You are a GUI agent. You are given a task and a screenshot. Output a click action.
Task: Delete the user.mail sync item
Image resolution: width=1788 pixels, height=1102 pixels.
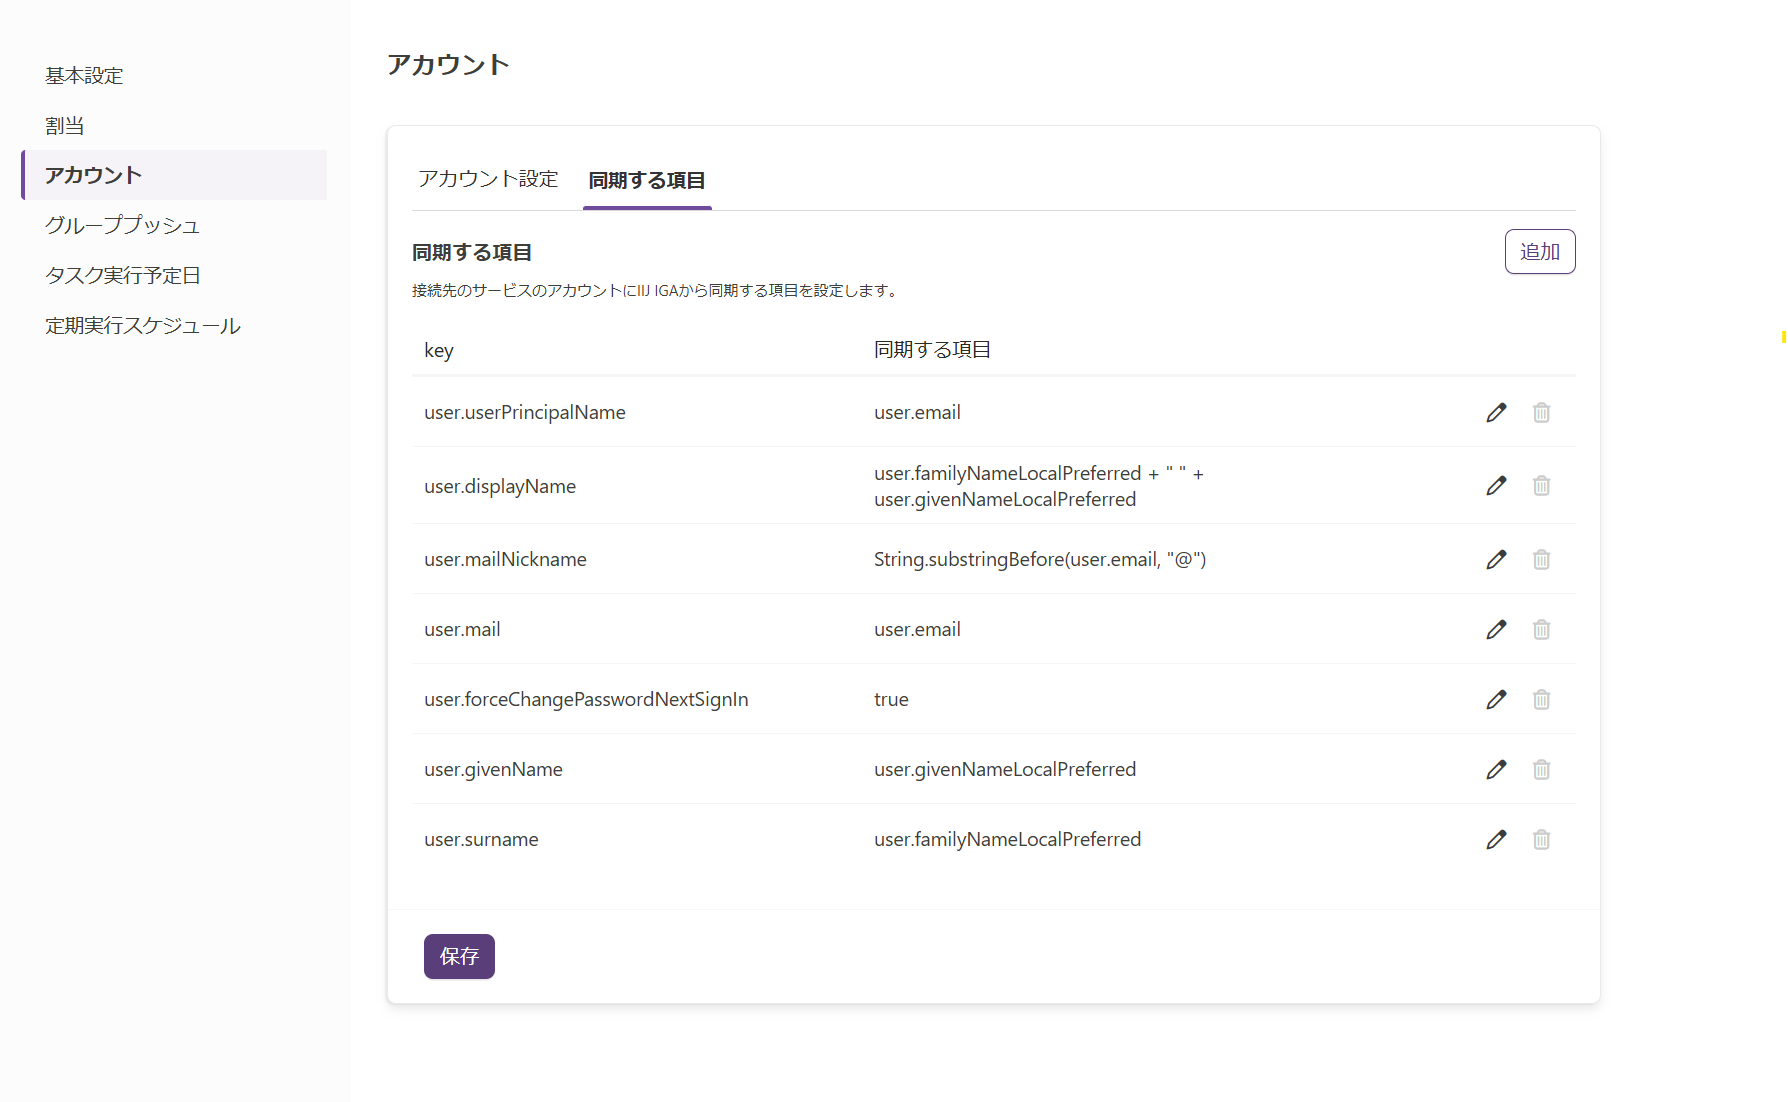pyautogui.click(x=1541, y=630)
